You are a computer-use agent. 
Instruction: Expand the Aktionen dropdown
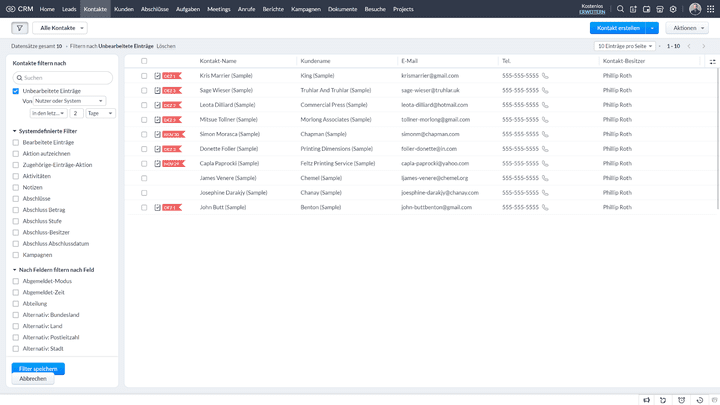coord(690,28)
